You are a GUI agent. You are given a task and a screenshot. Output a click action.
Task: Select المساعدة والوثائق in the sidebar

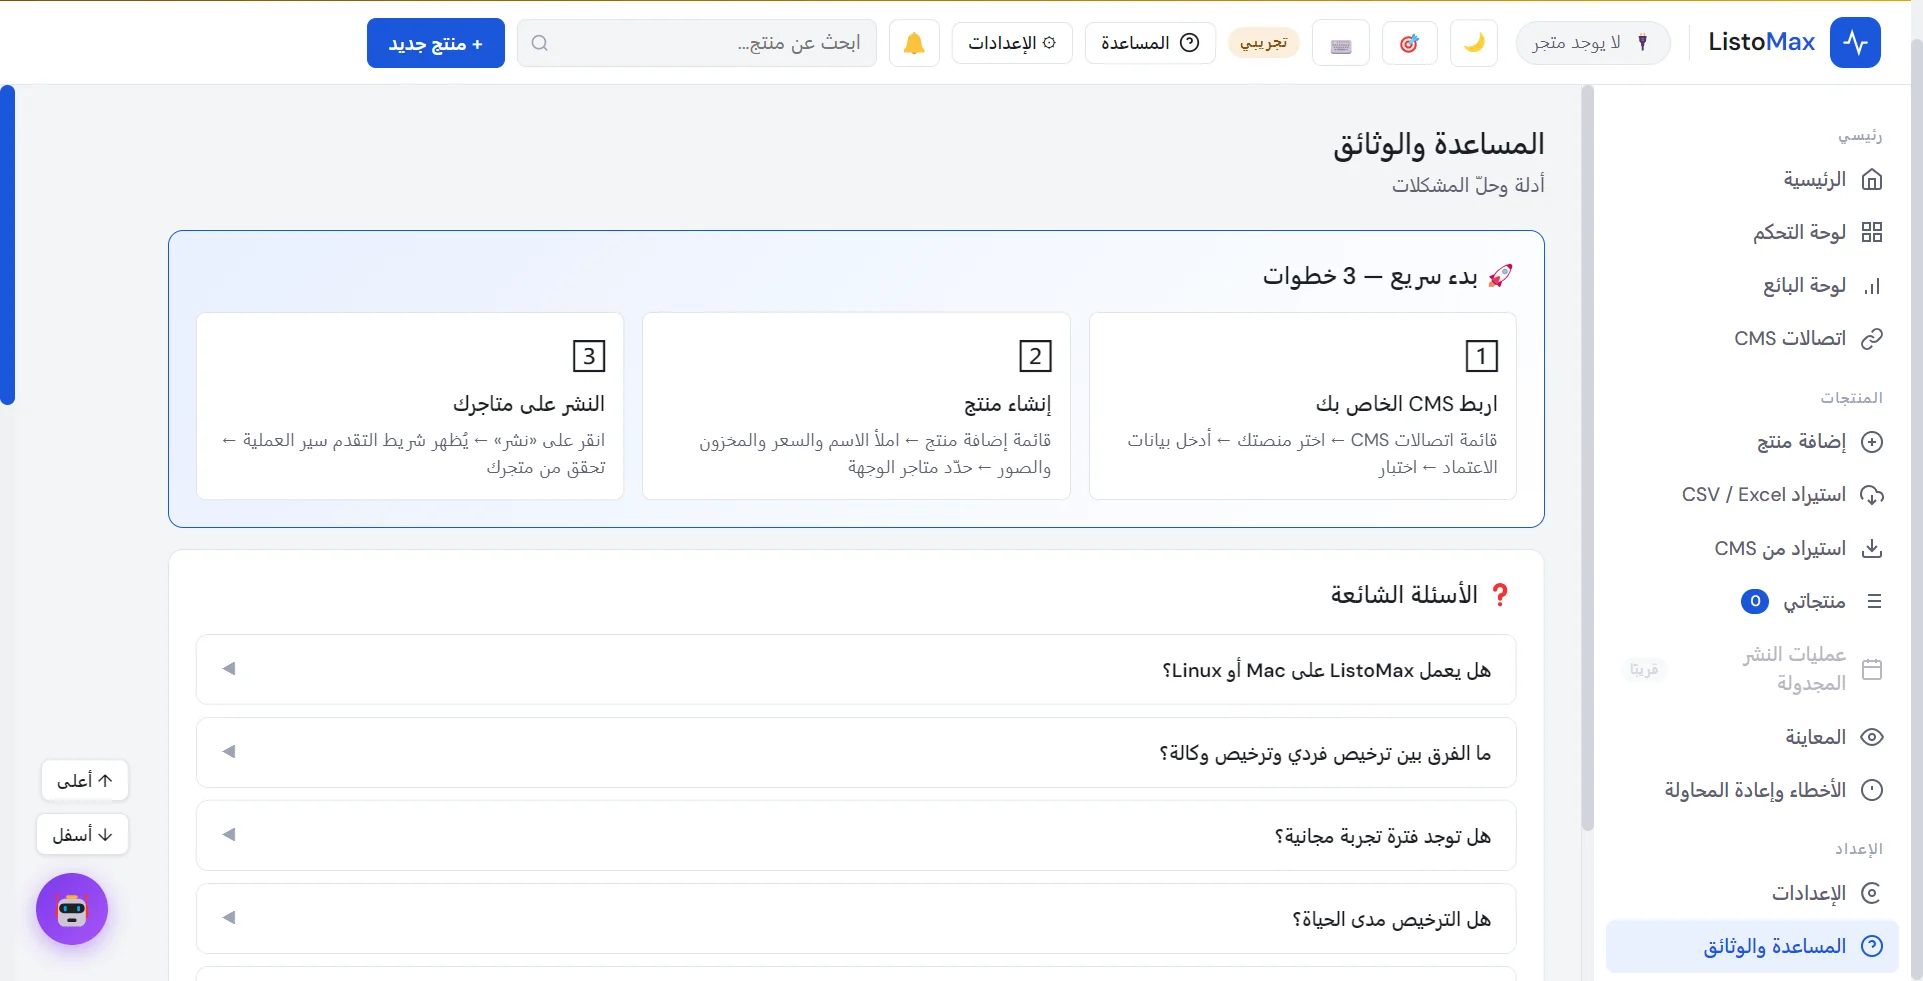click(x=1752, y=946)
